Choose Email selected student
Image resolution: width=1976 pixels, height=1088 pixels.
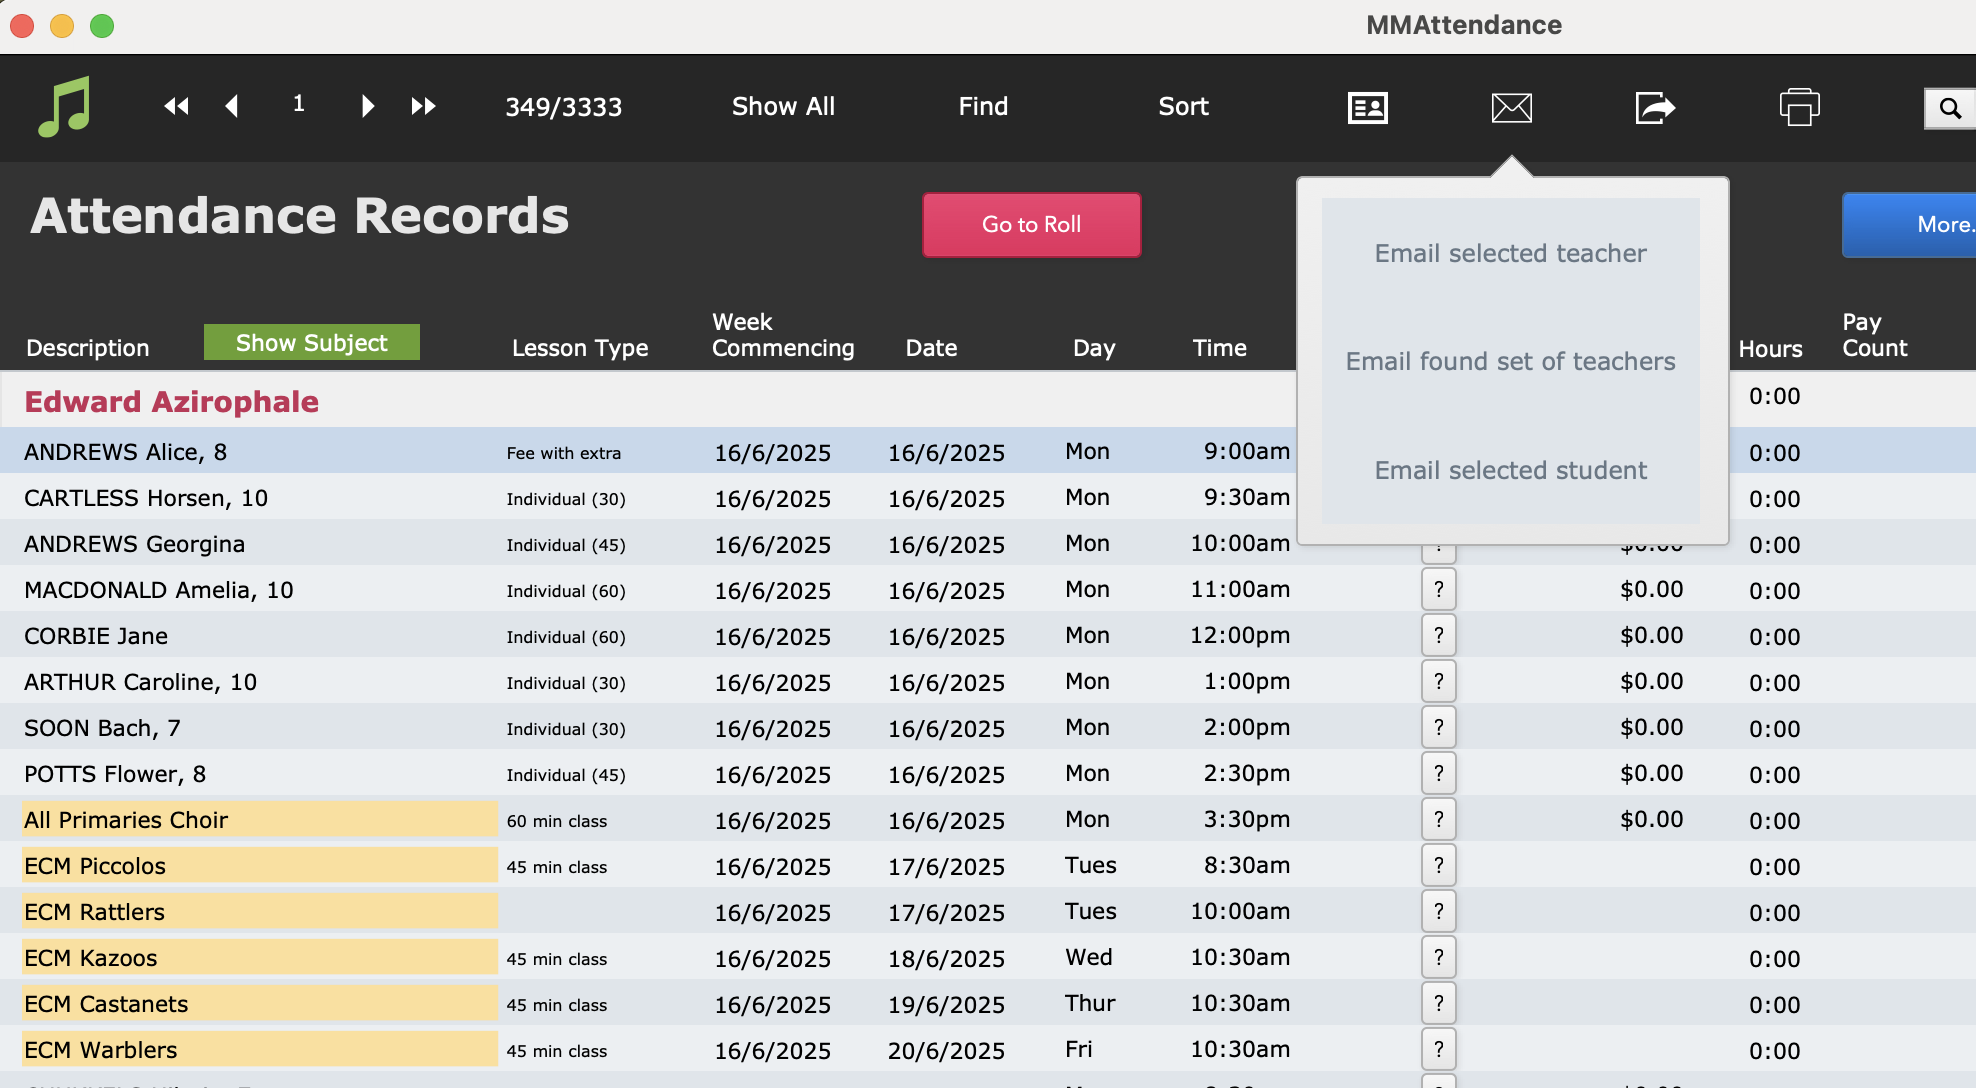1510,470
